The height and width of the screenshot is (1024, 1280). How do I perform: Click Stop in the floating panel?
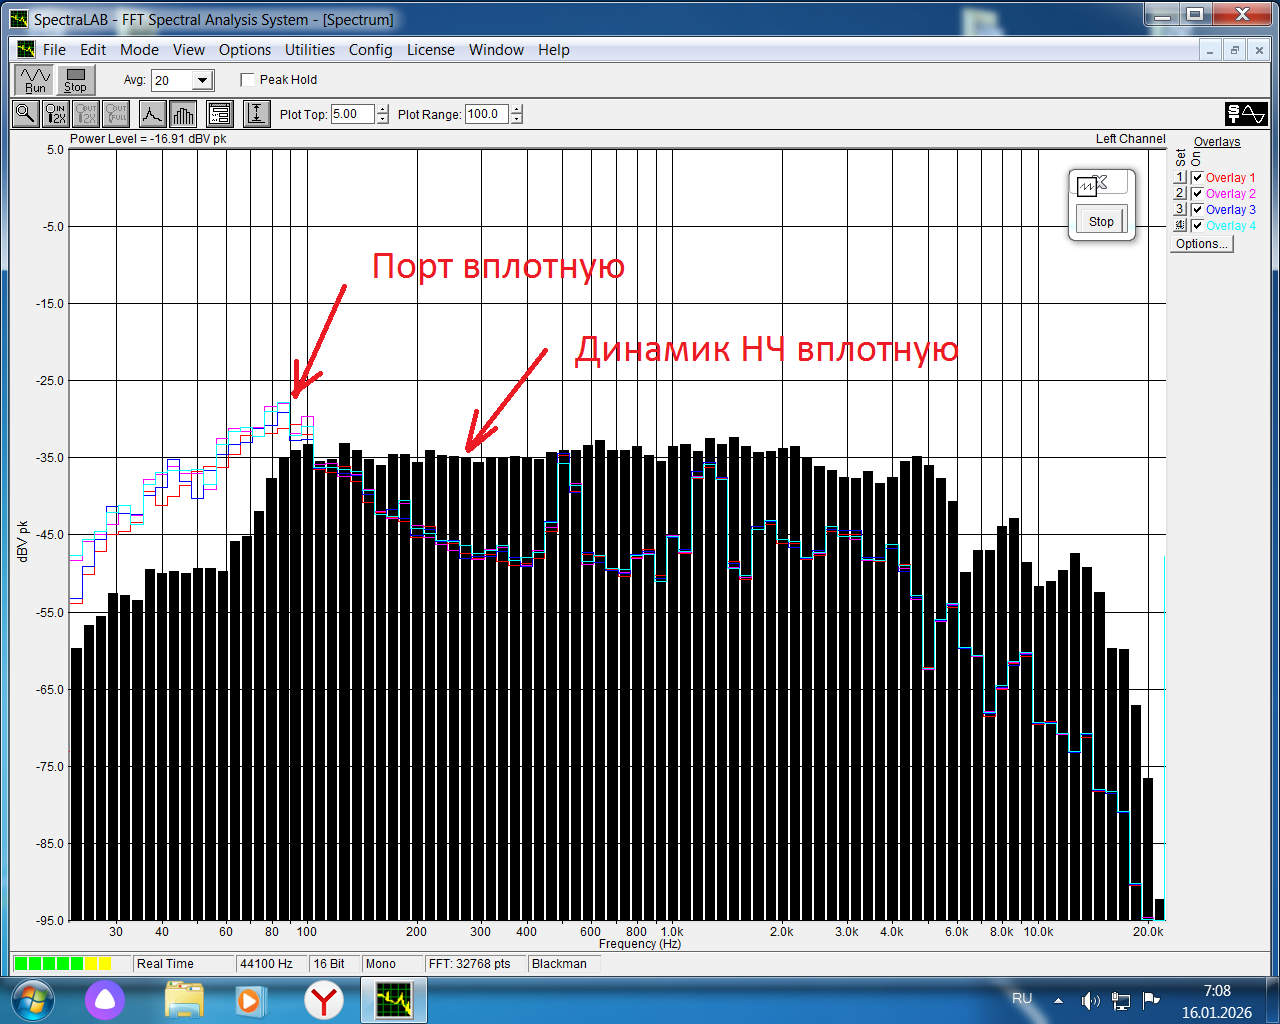[1101, 221]
